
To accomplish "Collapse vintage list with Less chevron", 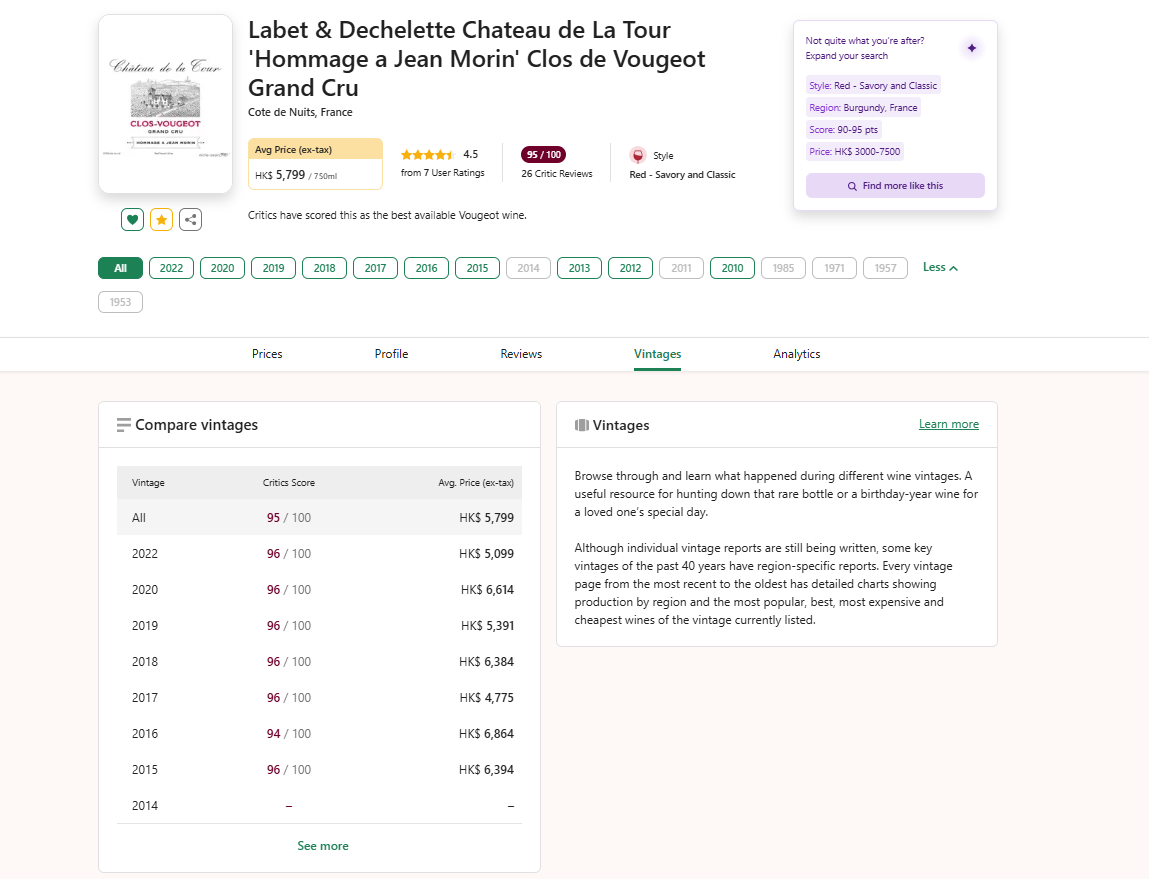I will [940, 268].
